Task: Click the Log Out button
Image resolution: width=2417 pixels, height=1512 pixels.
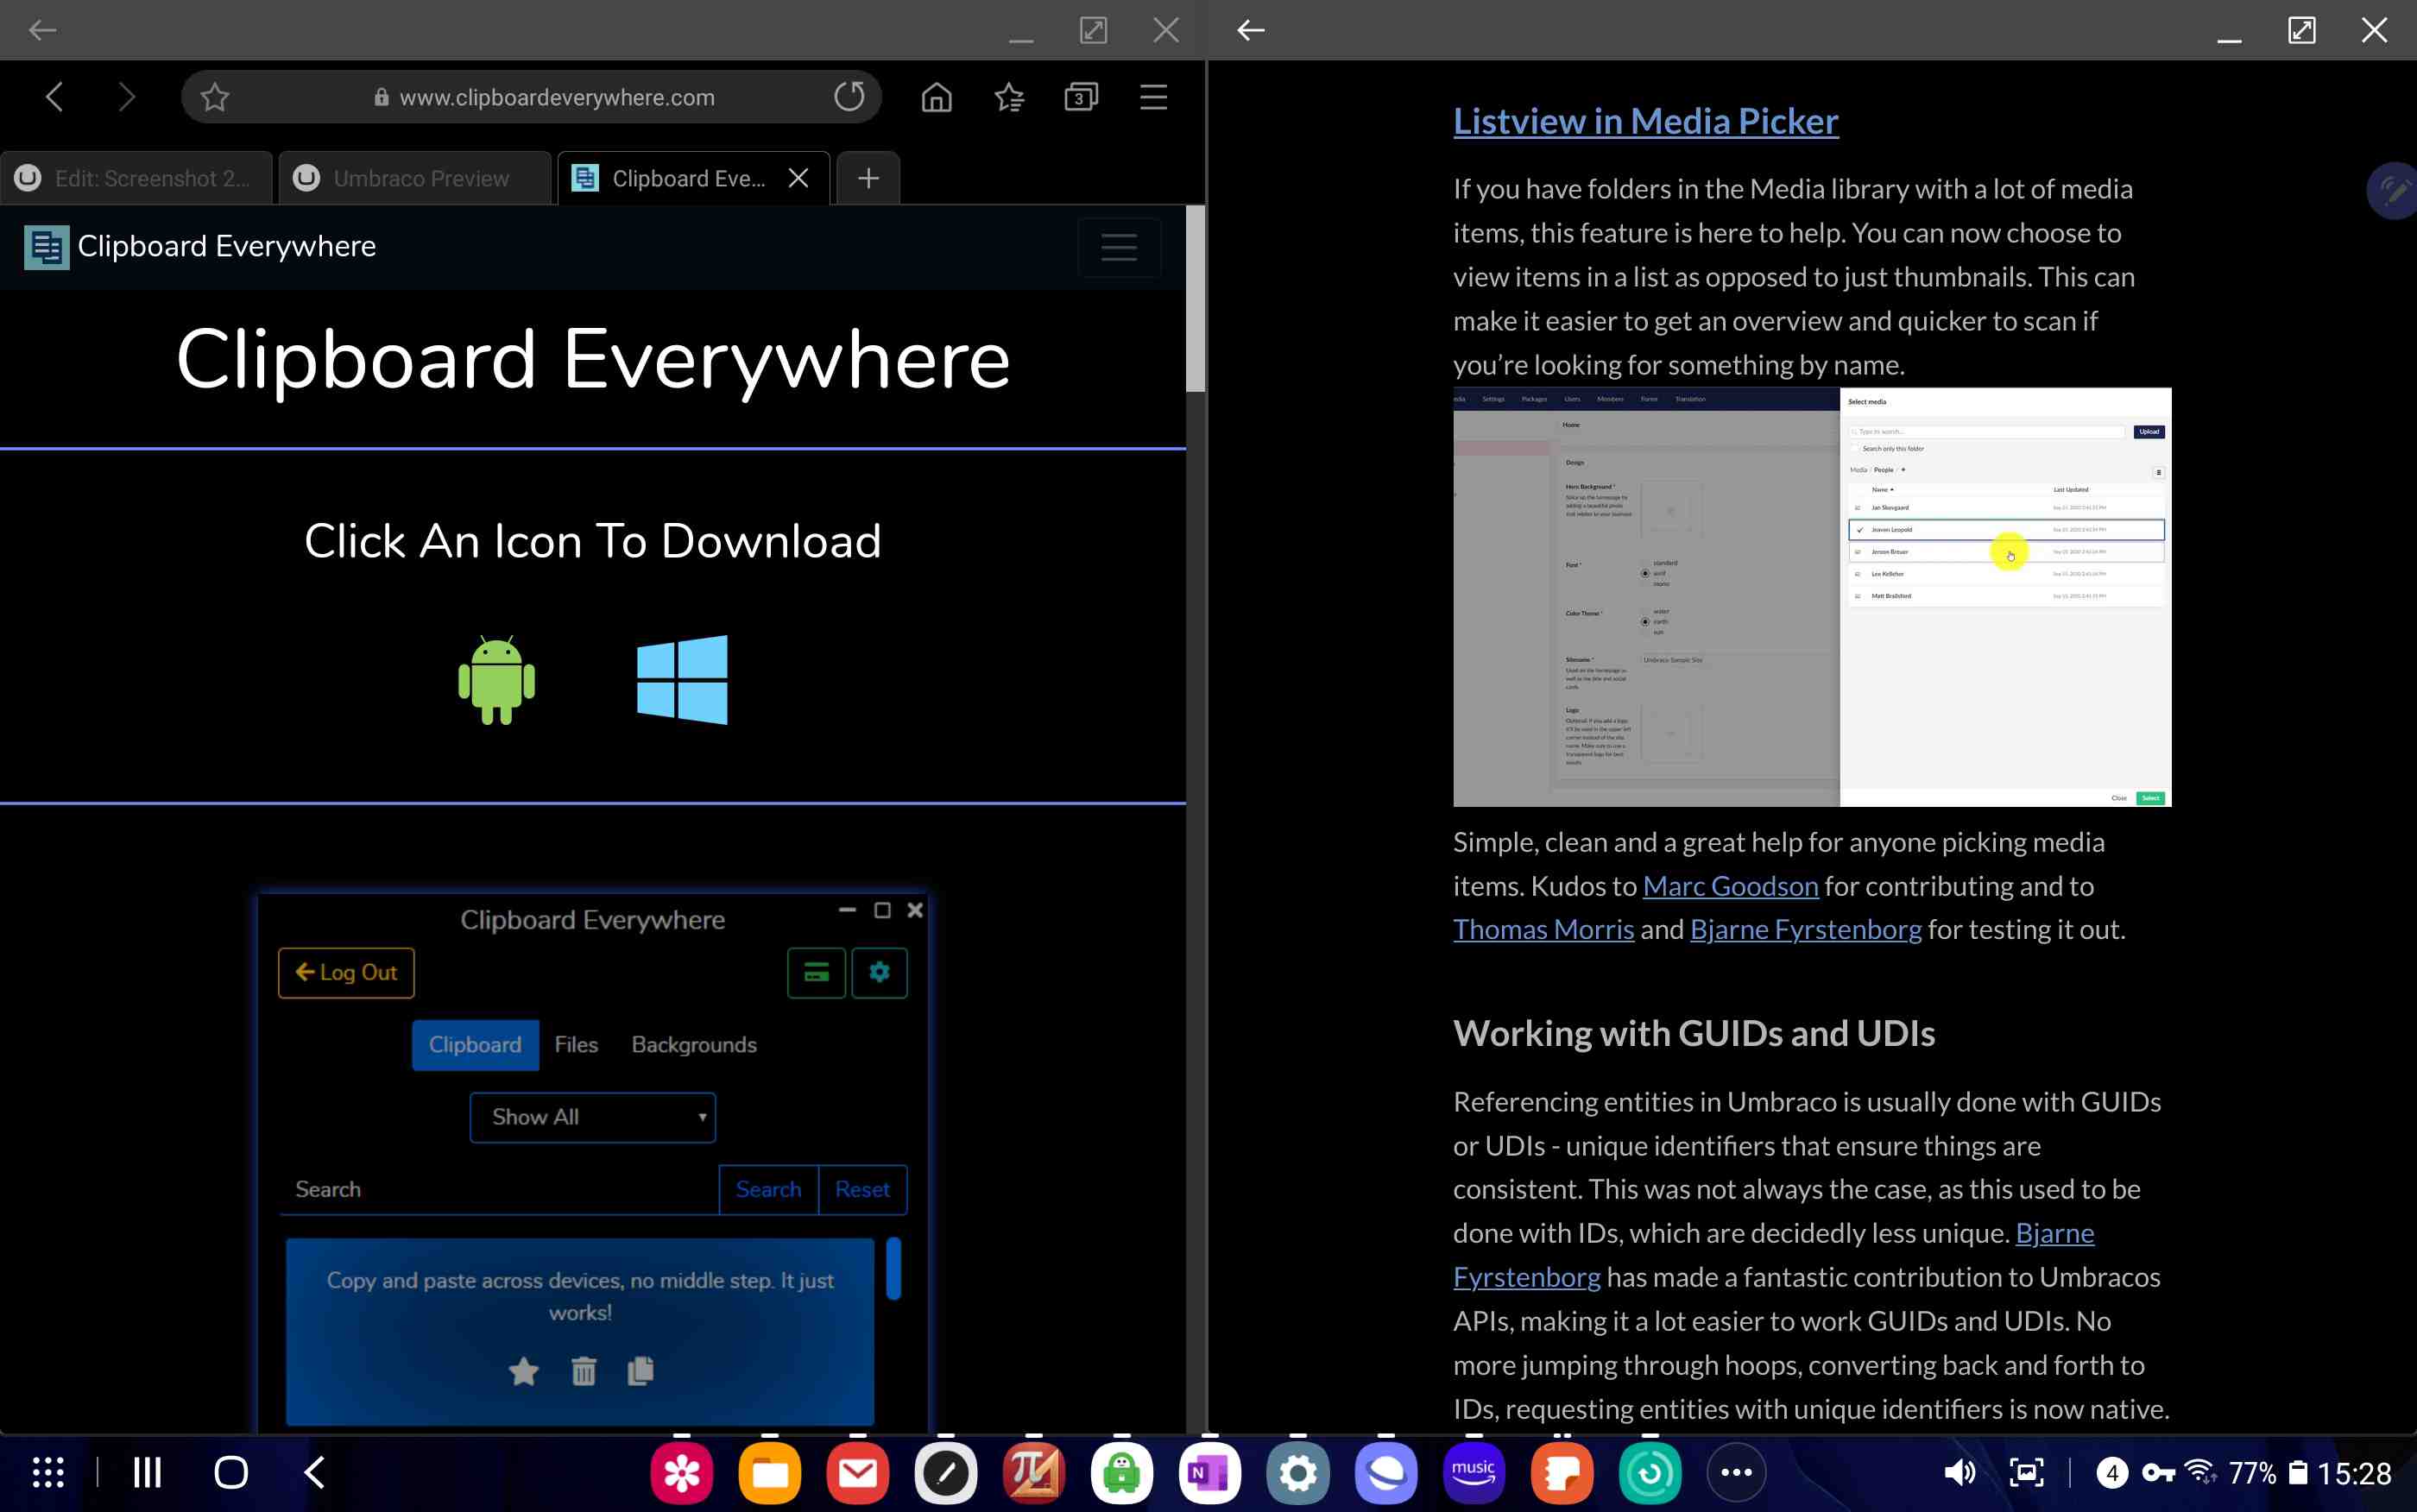Action: [x=346, y=972]
